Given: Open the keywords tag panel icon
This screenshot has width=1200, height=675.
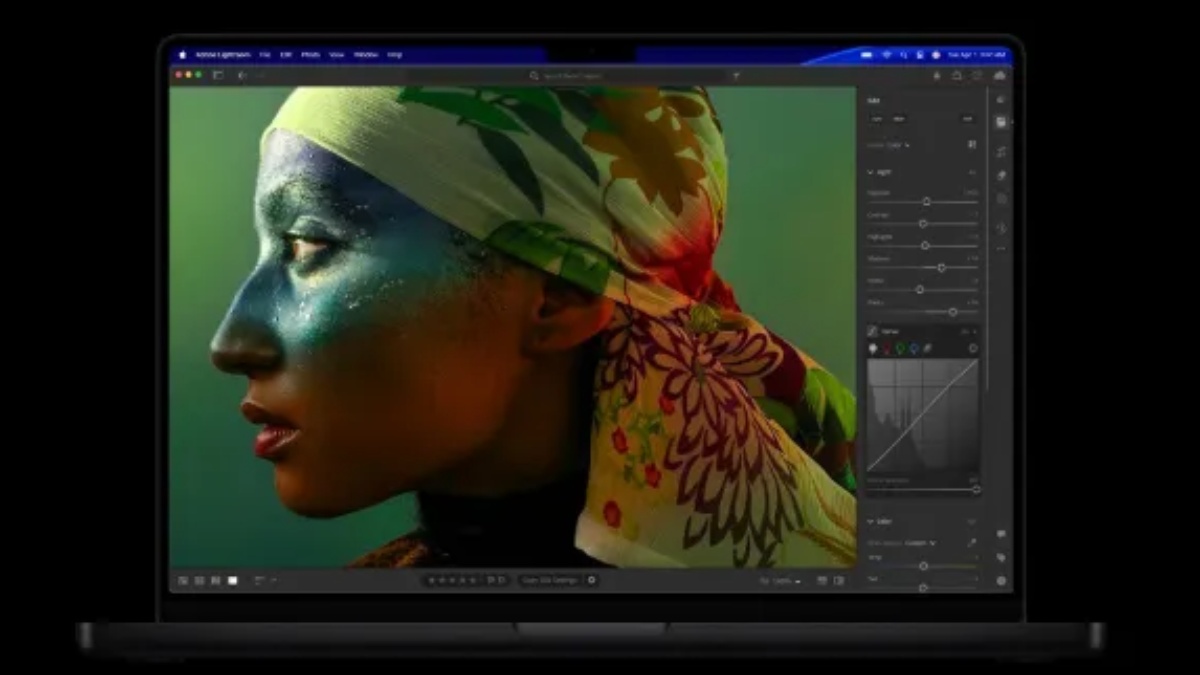Looking at the screenshot, I should (1001, 557).
